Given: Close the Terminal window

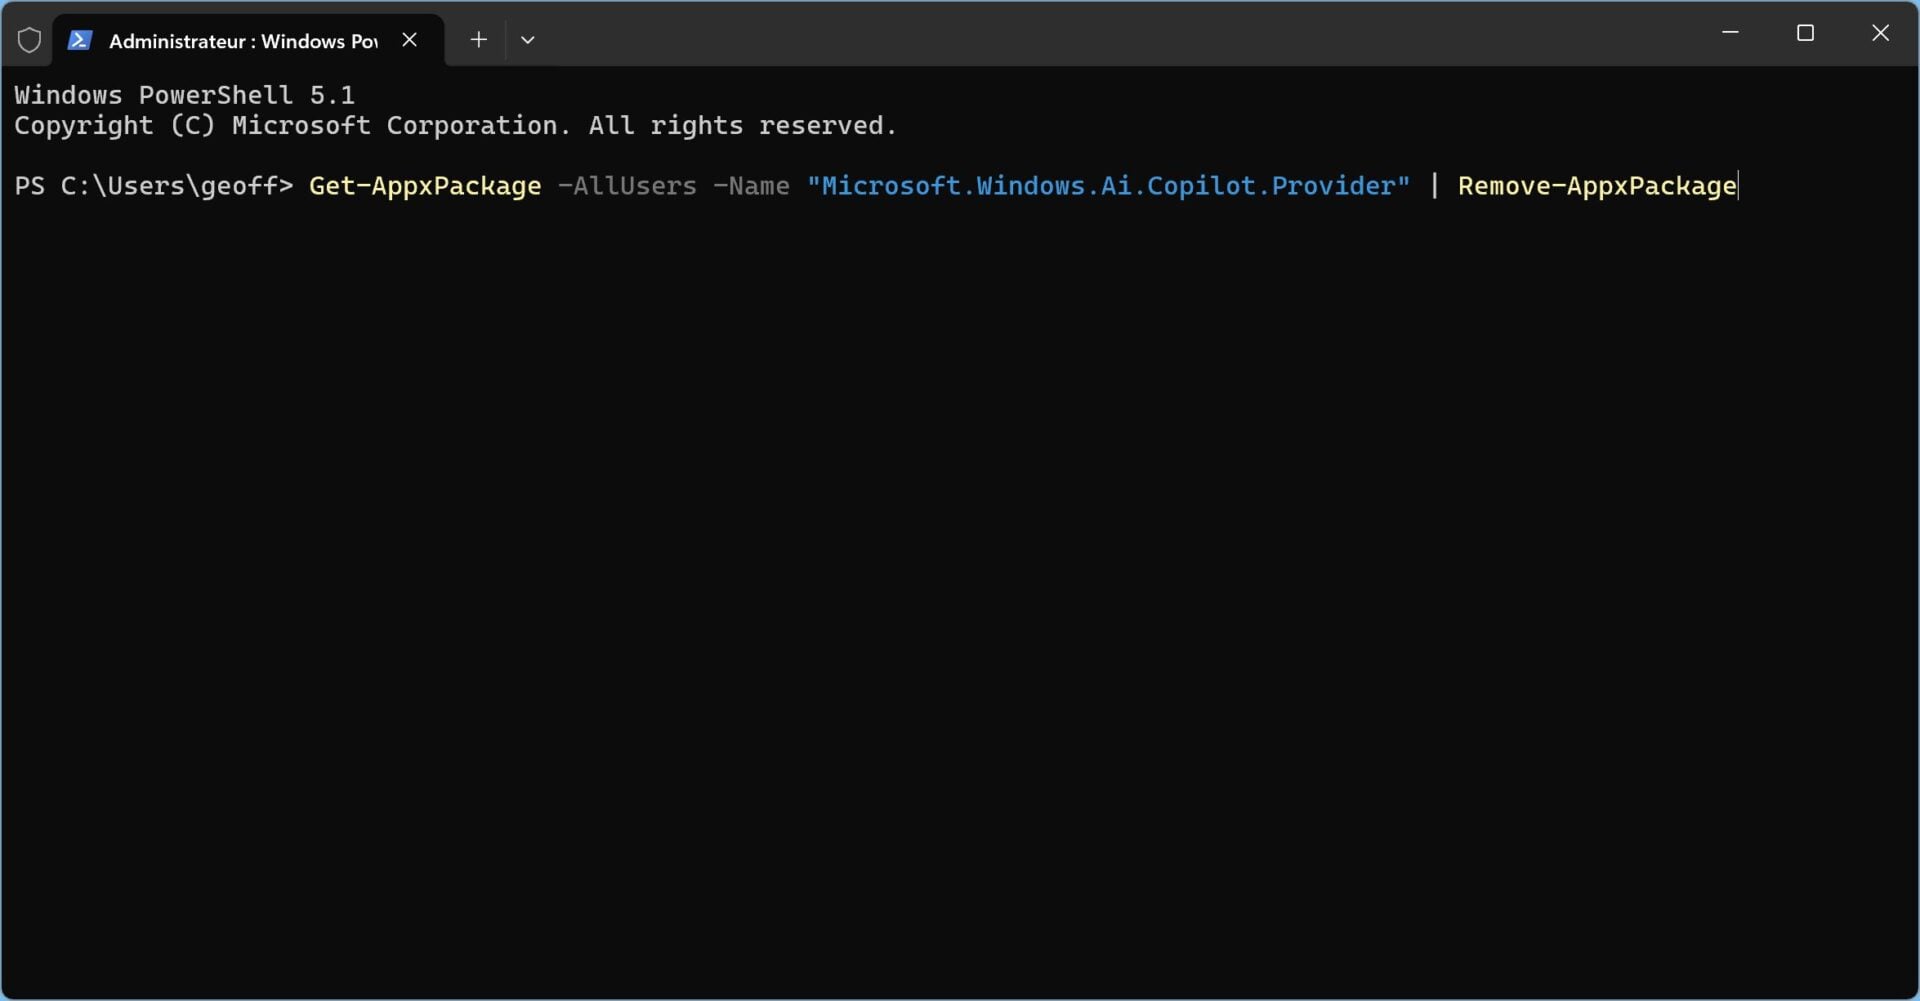Looking at the screenshot, I should coord(1880,33).
